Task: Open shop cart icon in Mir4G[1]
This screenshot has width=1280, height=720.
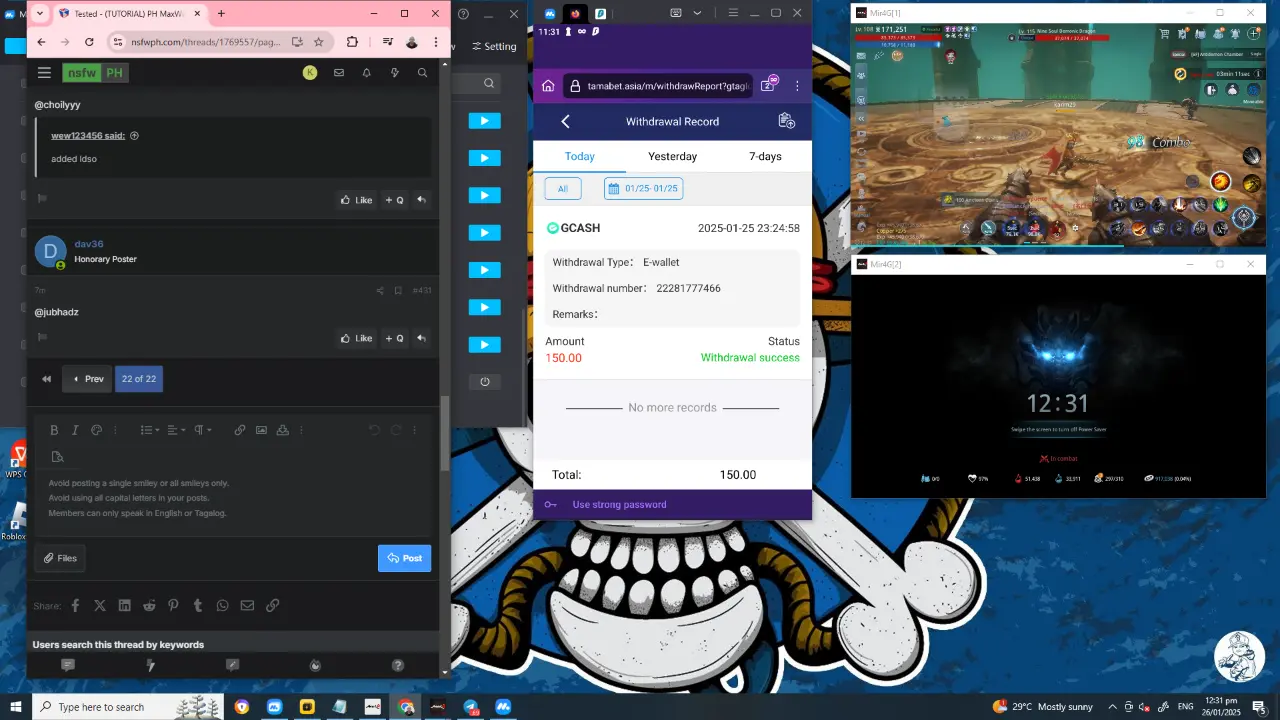Action: tap(1164, 34)
